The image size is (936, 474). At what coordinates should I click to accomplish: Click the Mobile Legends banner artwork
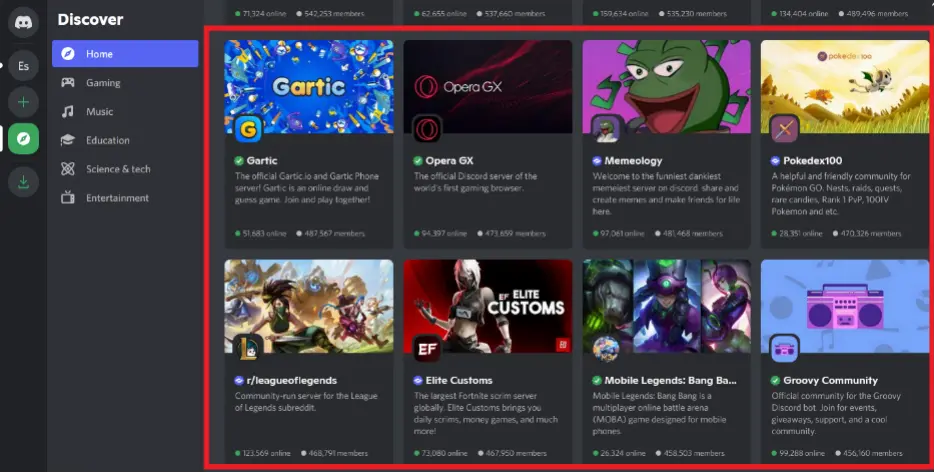point(667,306)
